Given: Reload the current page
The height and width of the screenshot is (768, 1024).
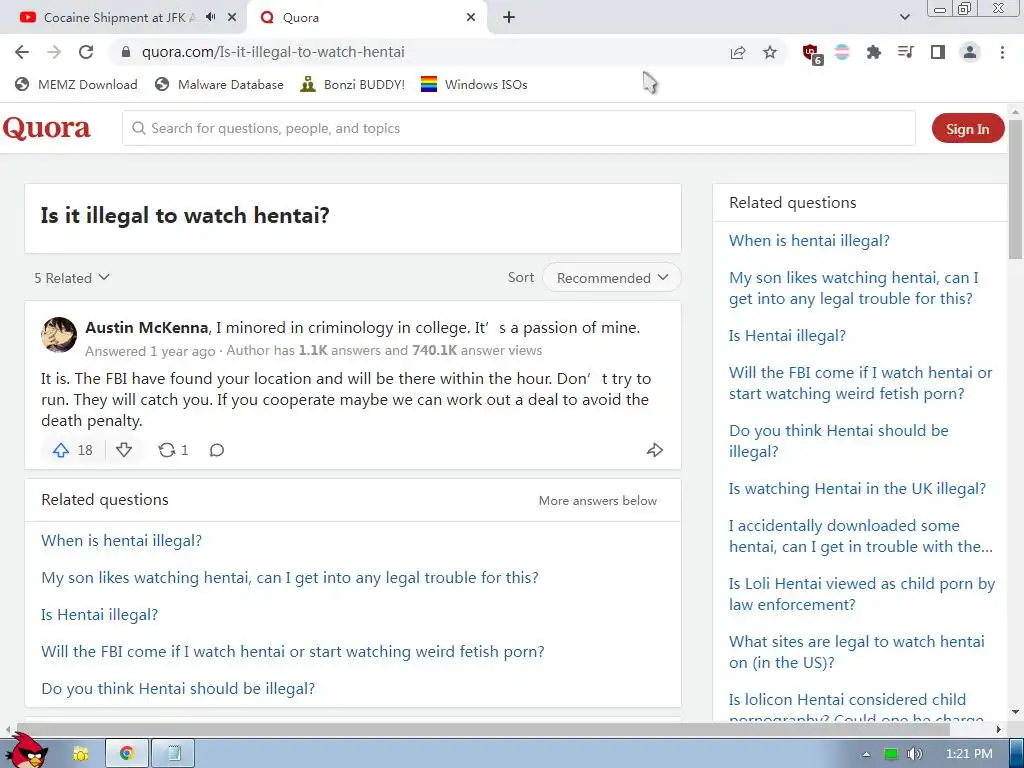Looking at the screenshot, I should [x=86, y=52].
